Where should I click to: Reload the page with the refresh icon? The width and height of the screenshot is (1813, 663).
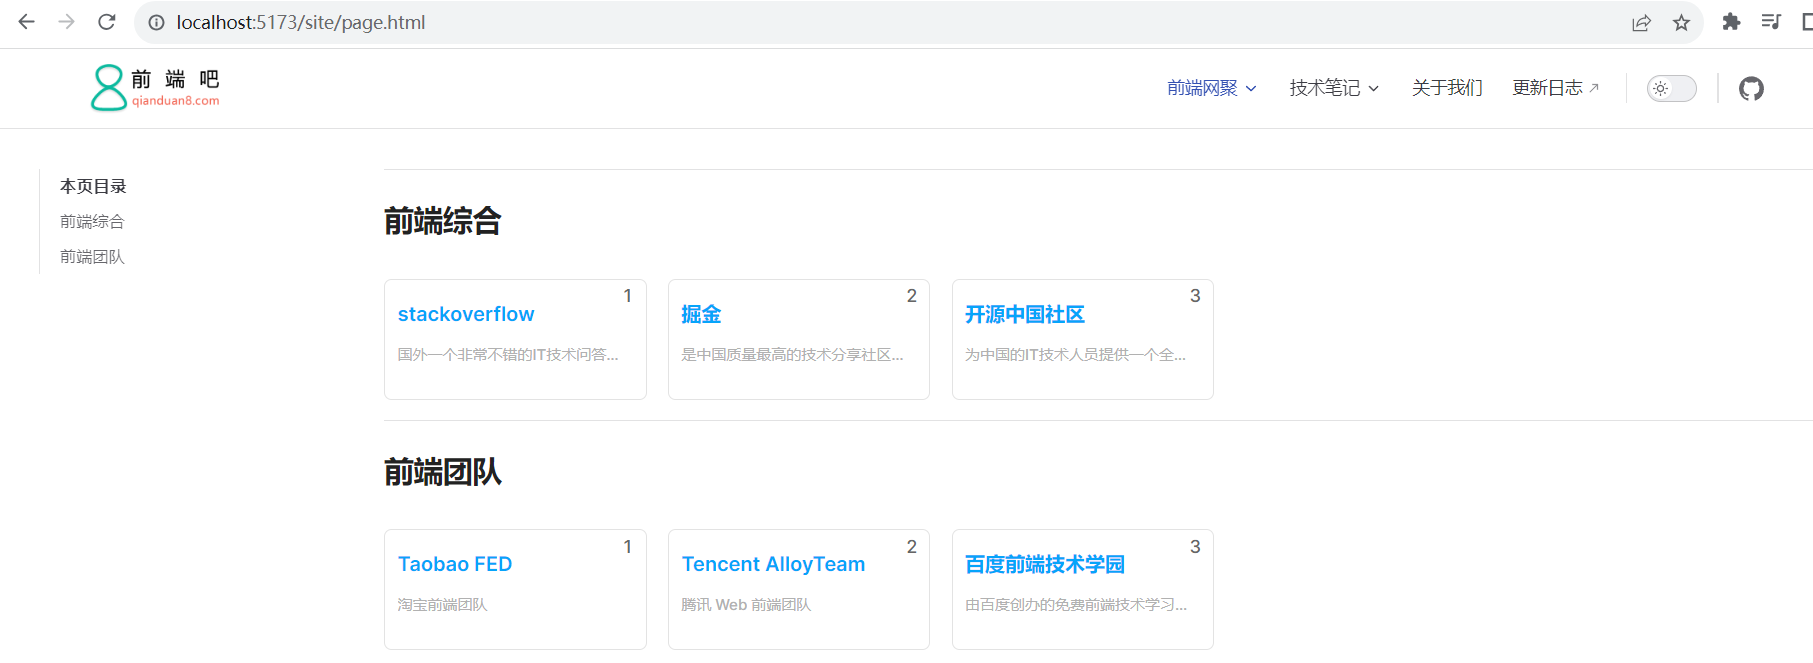(x=107, y=22)
